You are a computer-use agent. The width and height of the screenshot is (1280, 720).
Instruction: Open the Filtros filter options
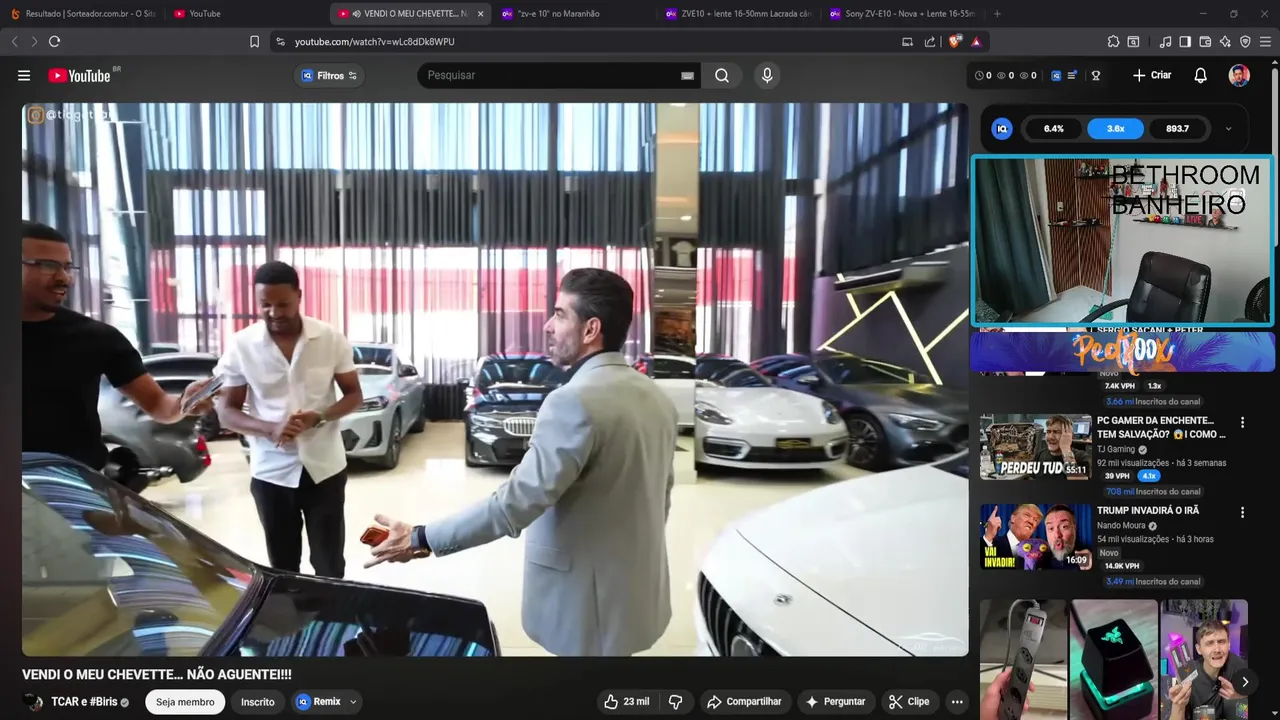[x=329, y=76]
